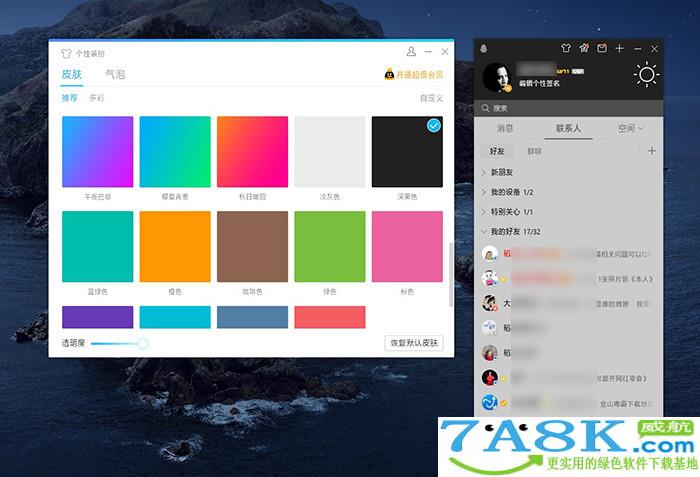Select the 推荐 skin category
Image resolution: width=700 pixels, height=477 pixels.
coord(69,98)
